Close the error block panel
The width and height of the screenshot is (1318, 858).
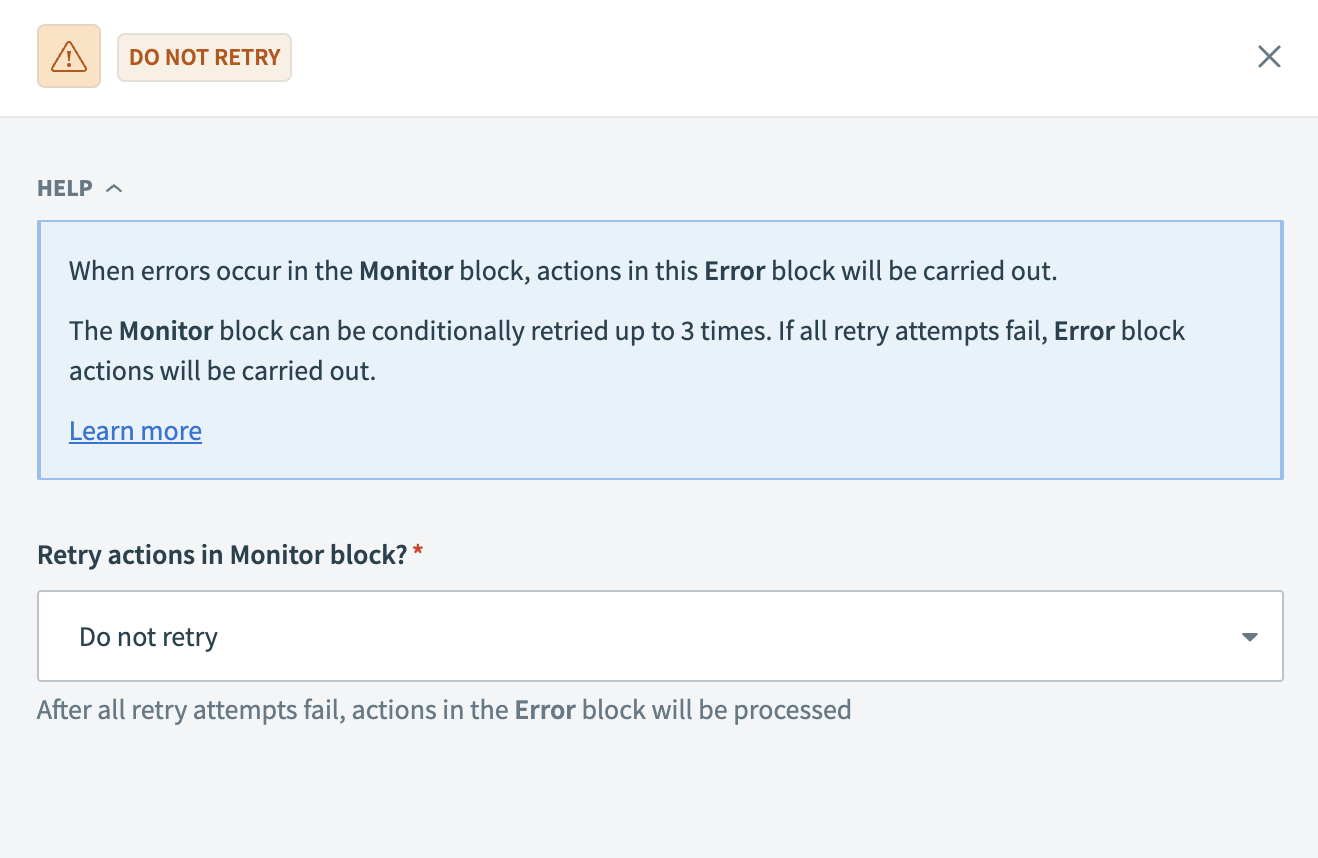pyautogui.click(x=1269, y=57)
